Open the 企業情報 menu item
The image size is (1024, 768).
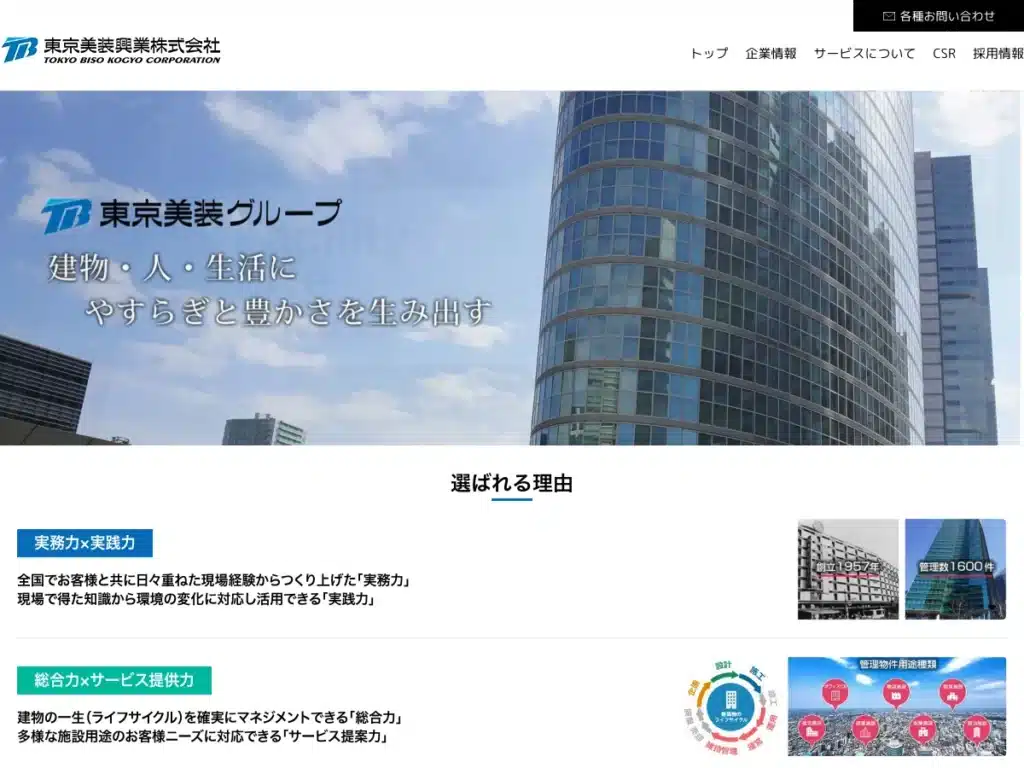771,54
